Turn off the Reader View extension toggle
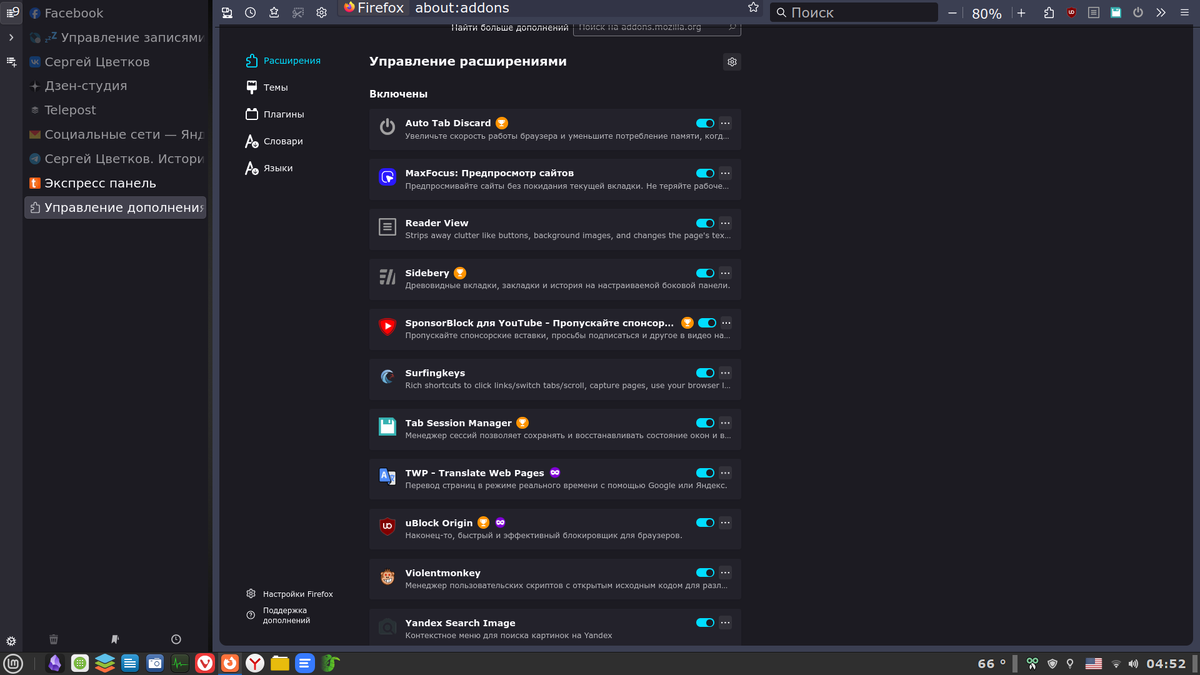The image size is (1200, 675). (705, 223)
